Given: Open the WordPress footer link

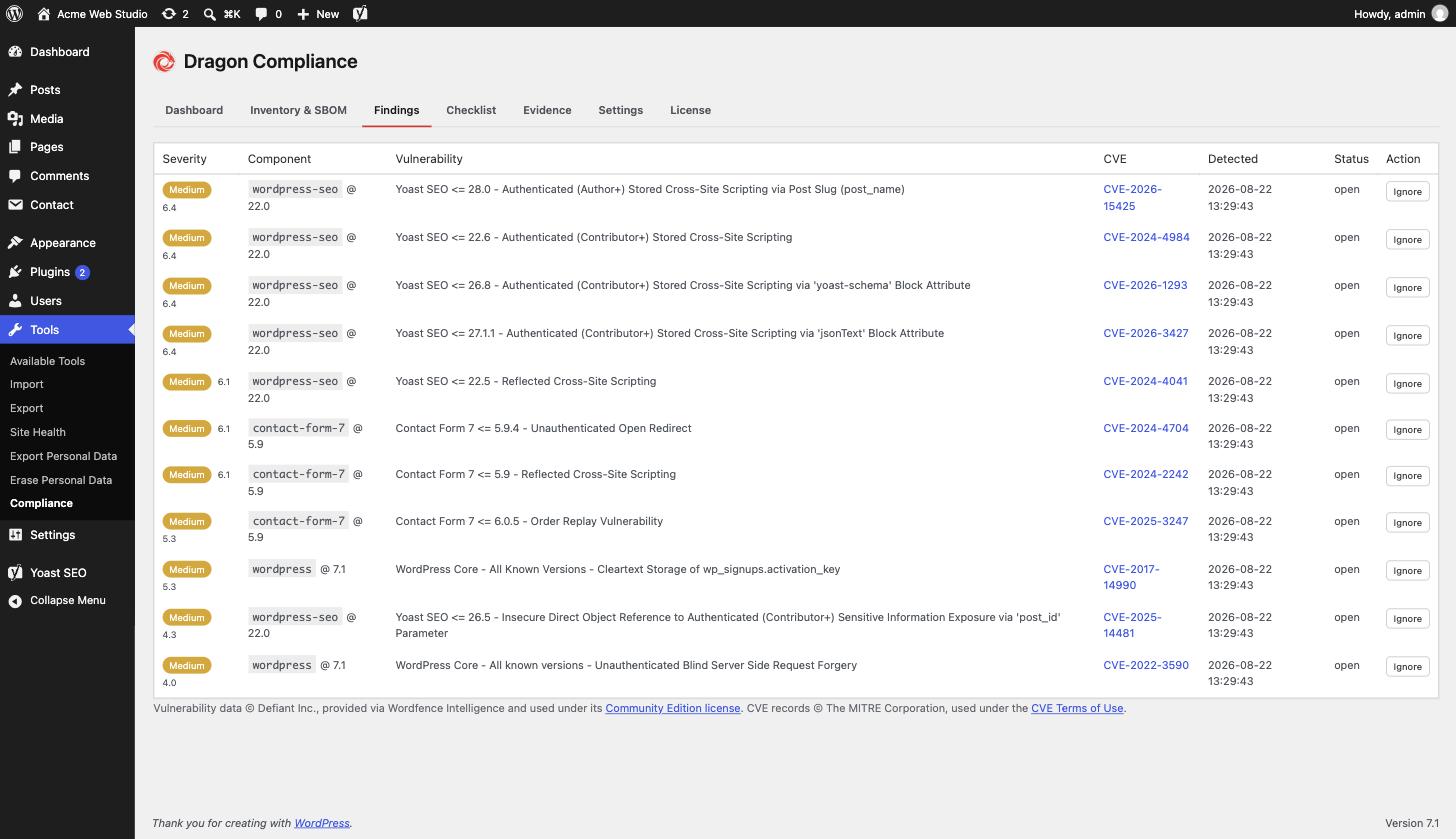Looking at the screenshot, I should (x=322, y=823).
